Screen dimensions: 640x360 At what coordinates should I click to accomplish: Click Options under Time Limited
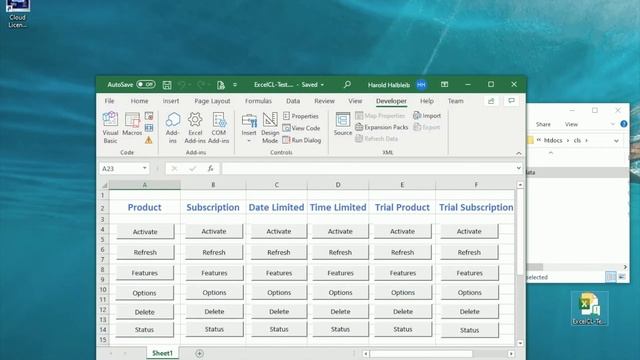340,292
